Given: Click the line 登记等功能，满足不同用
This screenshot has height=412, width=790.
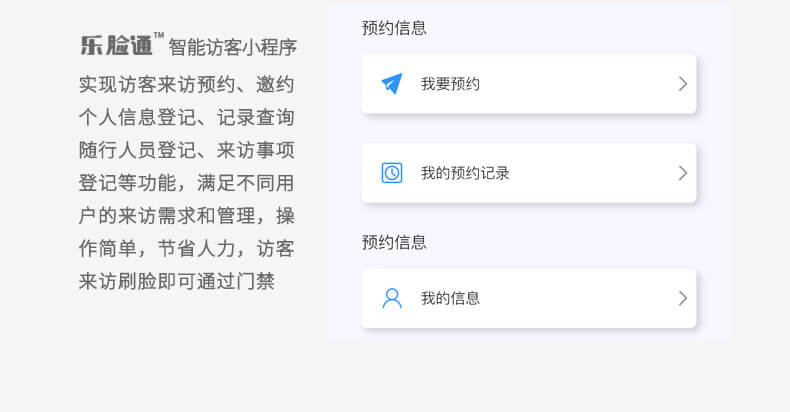Looking at the screenshot, I should pyautogui.click(x=187, y=183).
